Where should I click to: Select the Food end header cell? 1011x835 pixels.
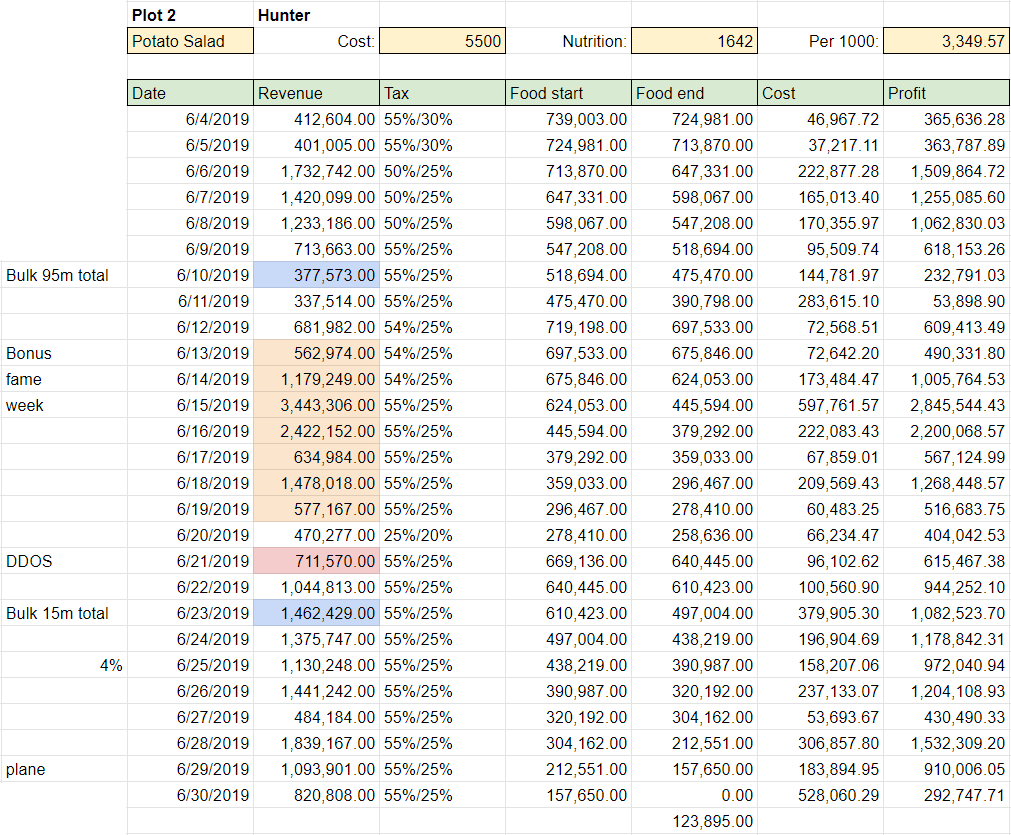(694, 93)
